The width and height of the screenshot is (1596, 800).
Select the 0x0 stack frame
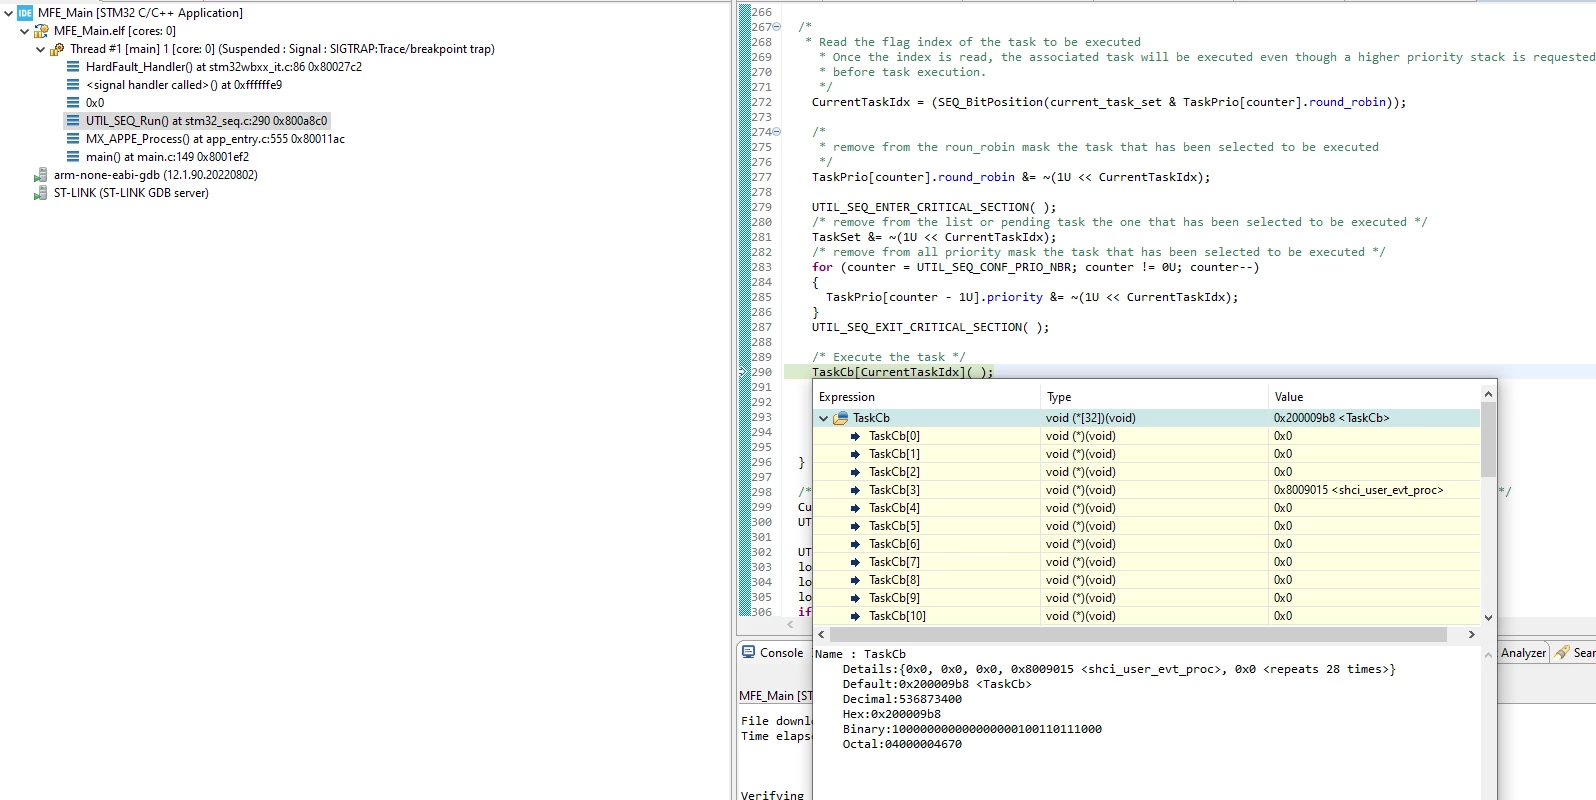95,103
